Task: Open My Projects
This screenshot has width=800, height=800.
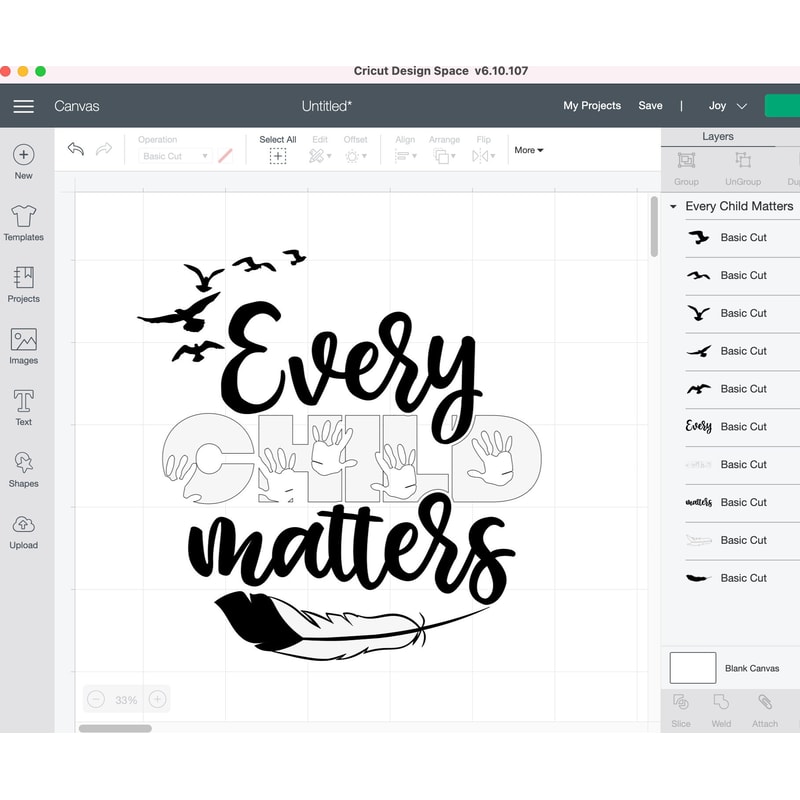Action: pos(592,105)
